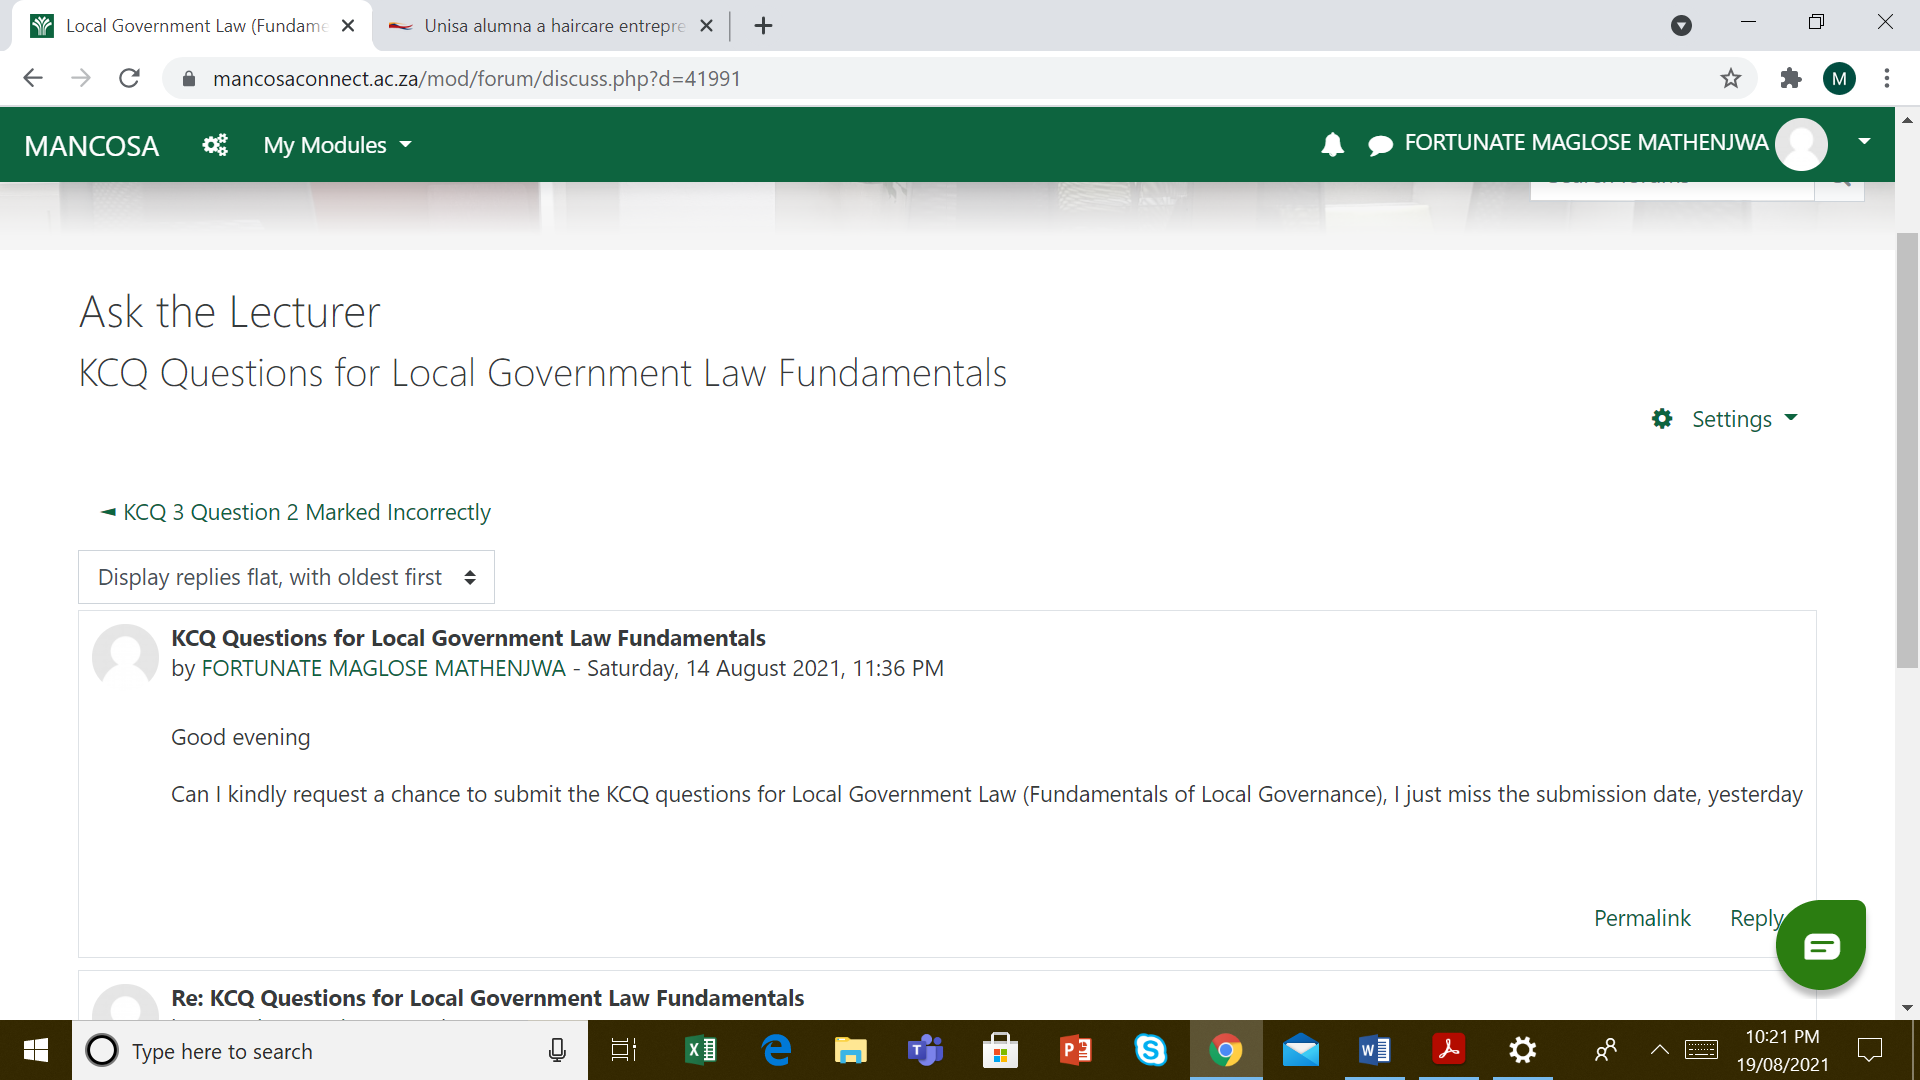Open the Settings dropdown menu

[1726, 419]
